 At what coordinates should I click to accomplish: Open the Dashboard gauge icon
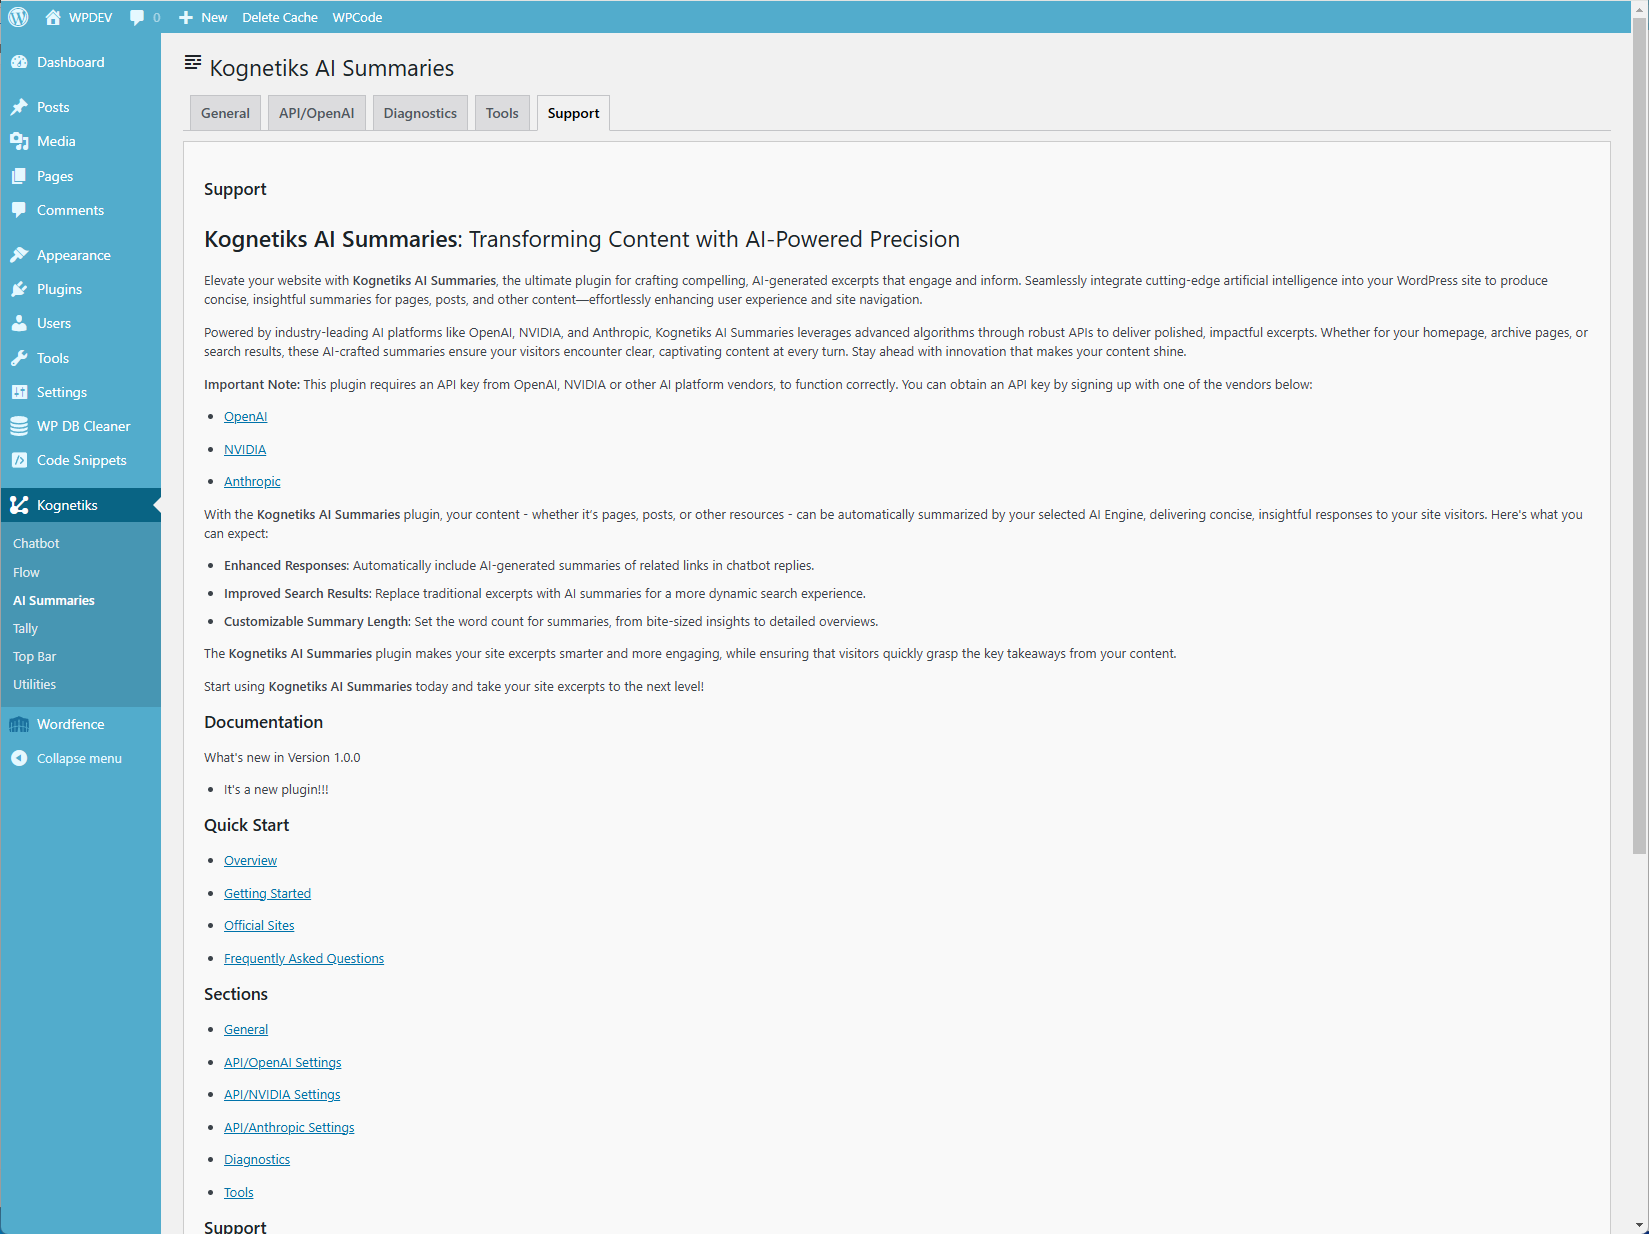(x=19, y=62)
